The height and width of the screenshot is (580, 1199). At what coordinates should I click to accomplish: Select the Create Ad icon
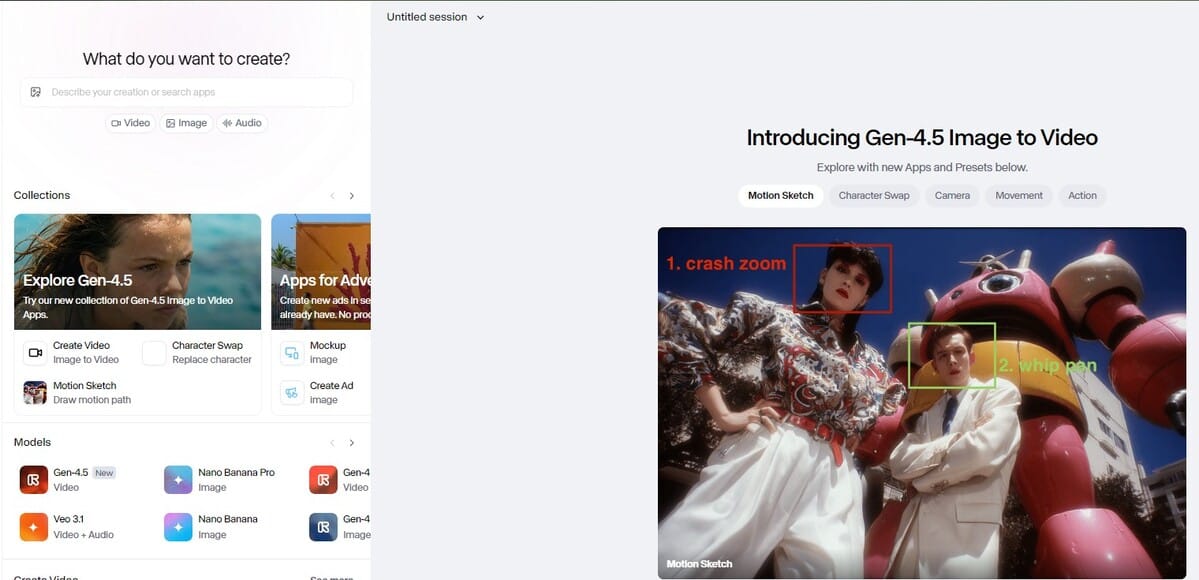coord(292,393)
